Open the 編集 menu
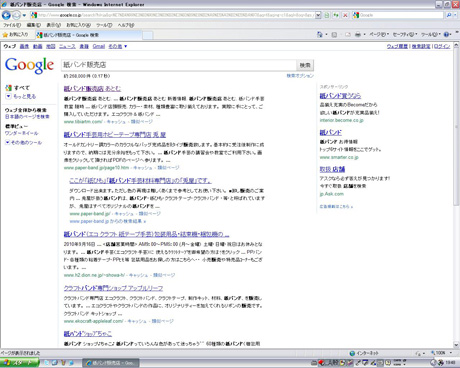The height and width of the screenshot is (368, 460). point(34,25)
